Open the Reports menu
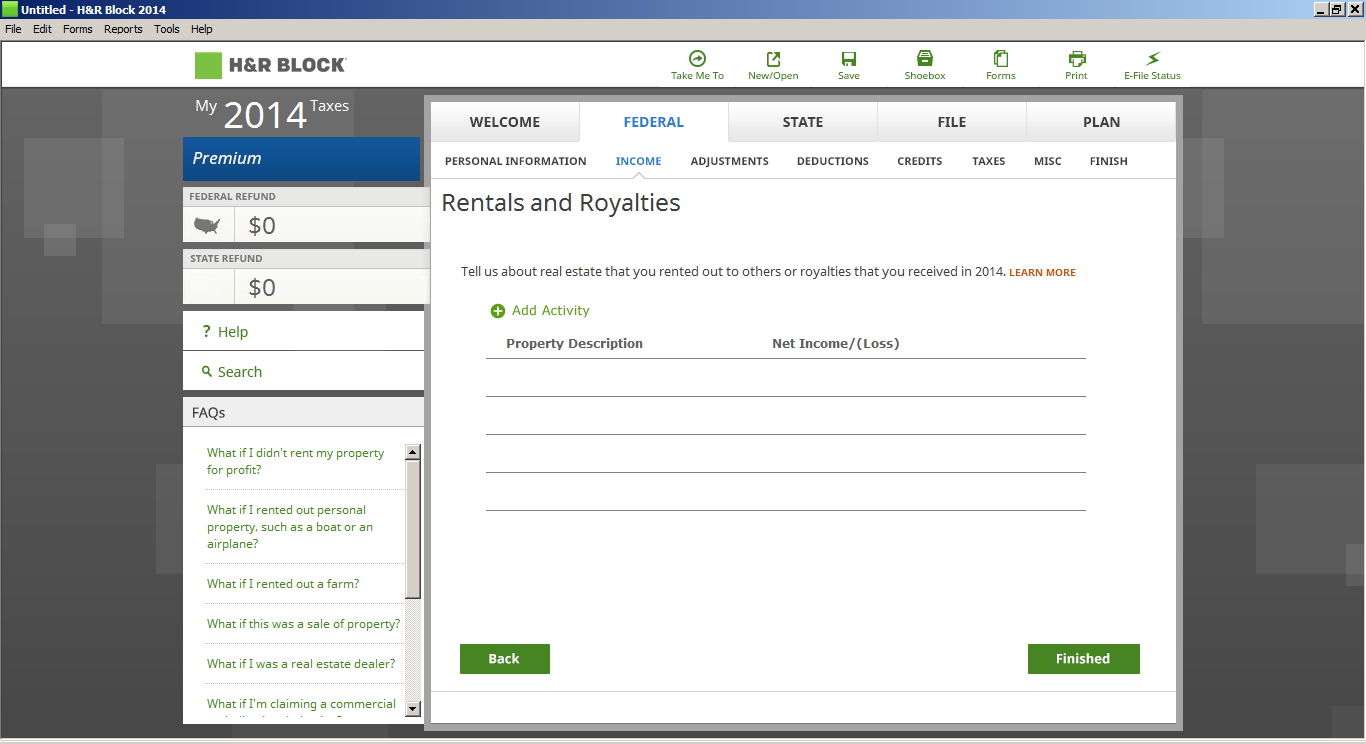 pyautogui.click(x=123, y=29)
